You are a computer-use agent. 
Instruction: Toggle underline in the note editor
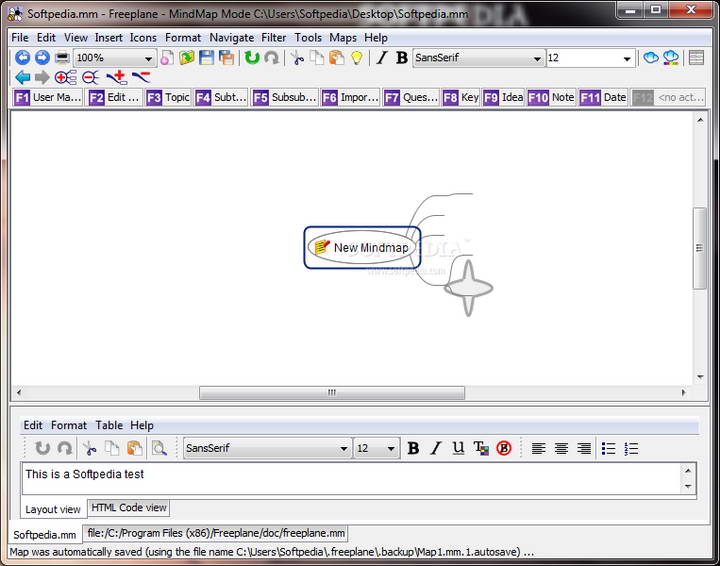[x=458, y=448]
